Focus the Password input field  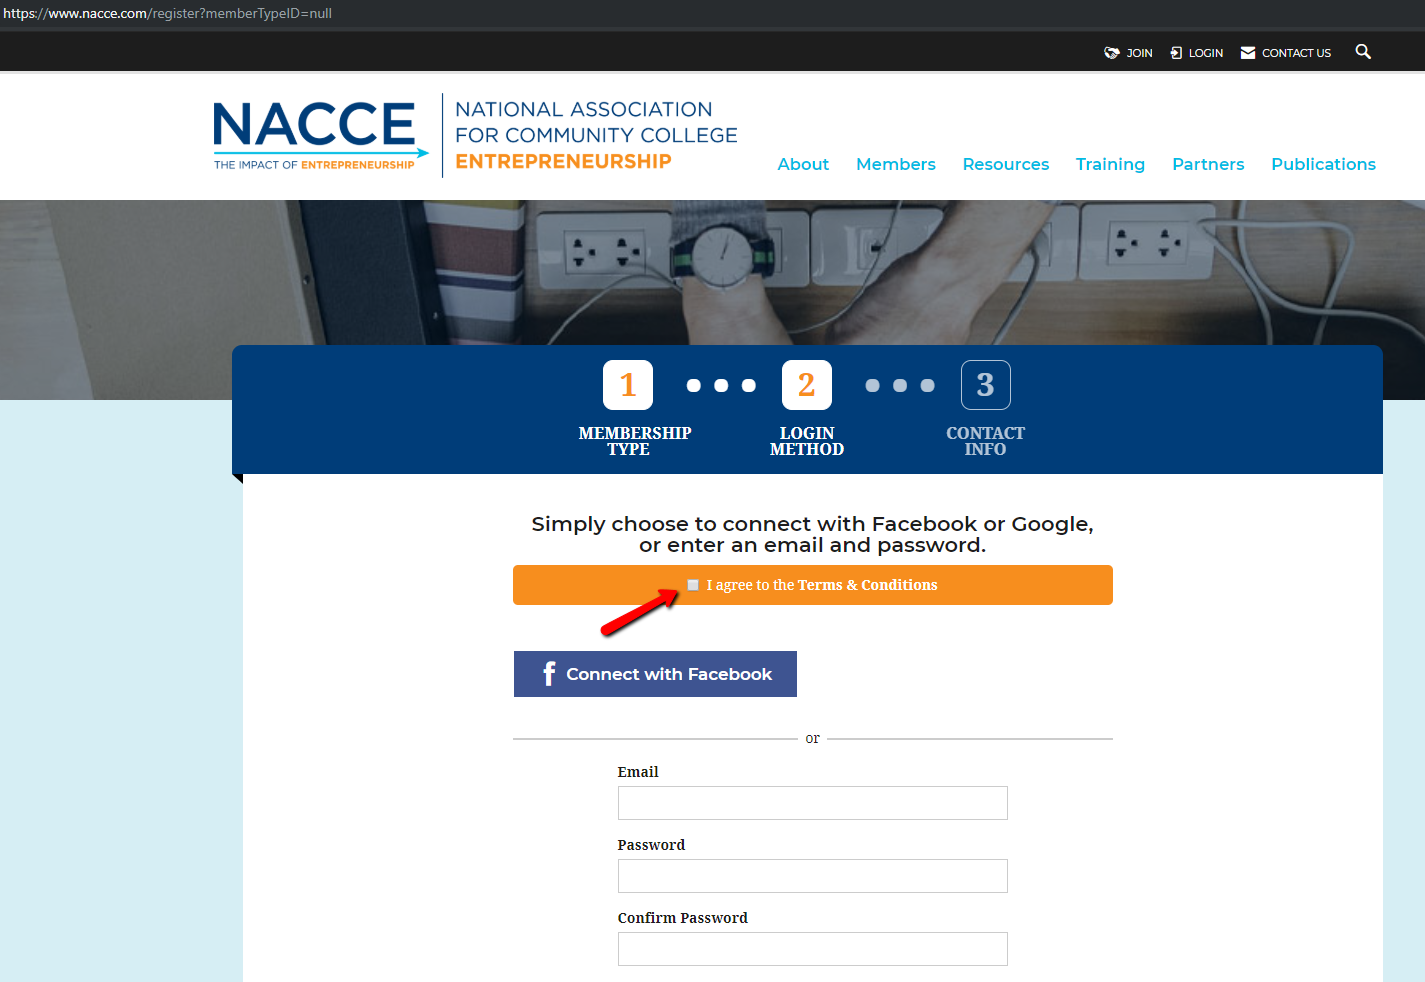812,876
